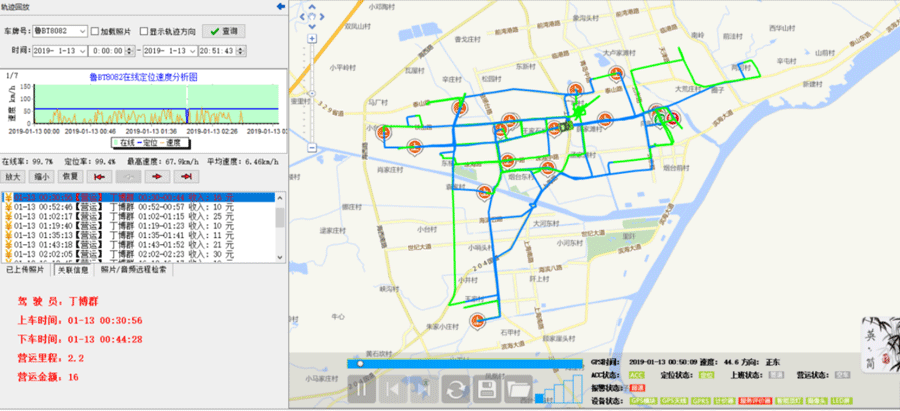Click the map zoom-in plus button

pos(314,37)
